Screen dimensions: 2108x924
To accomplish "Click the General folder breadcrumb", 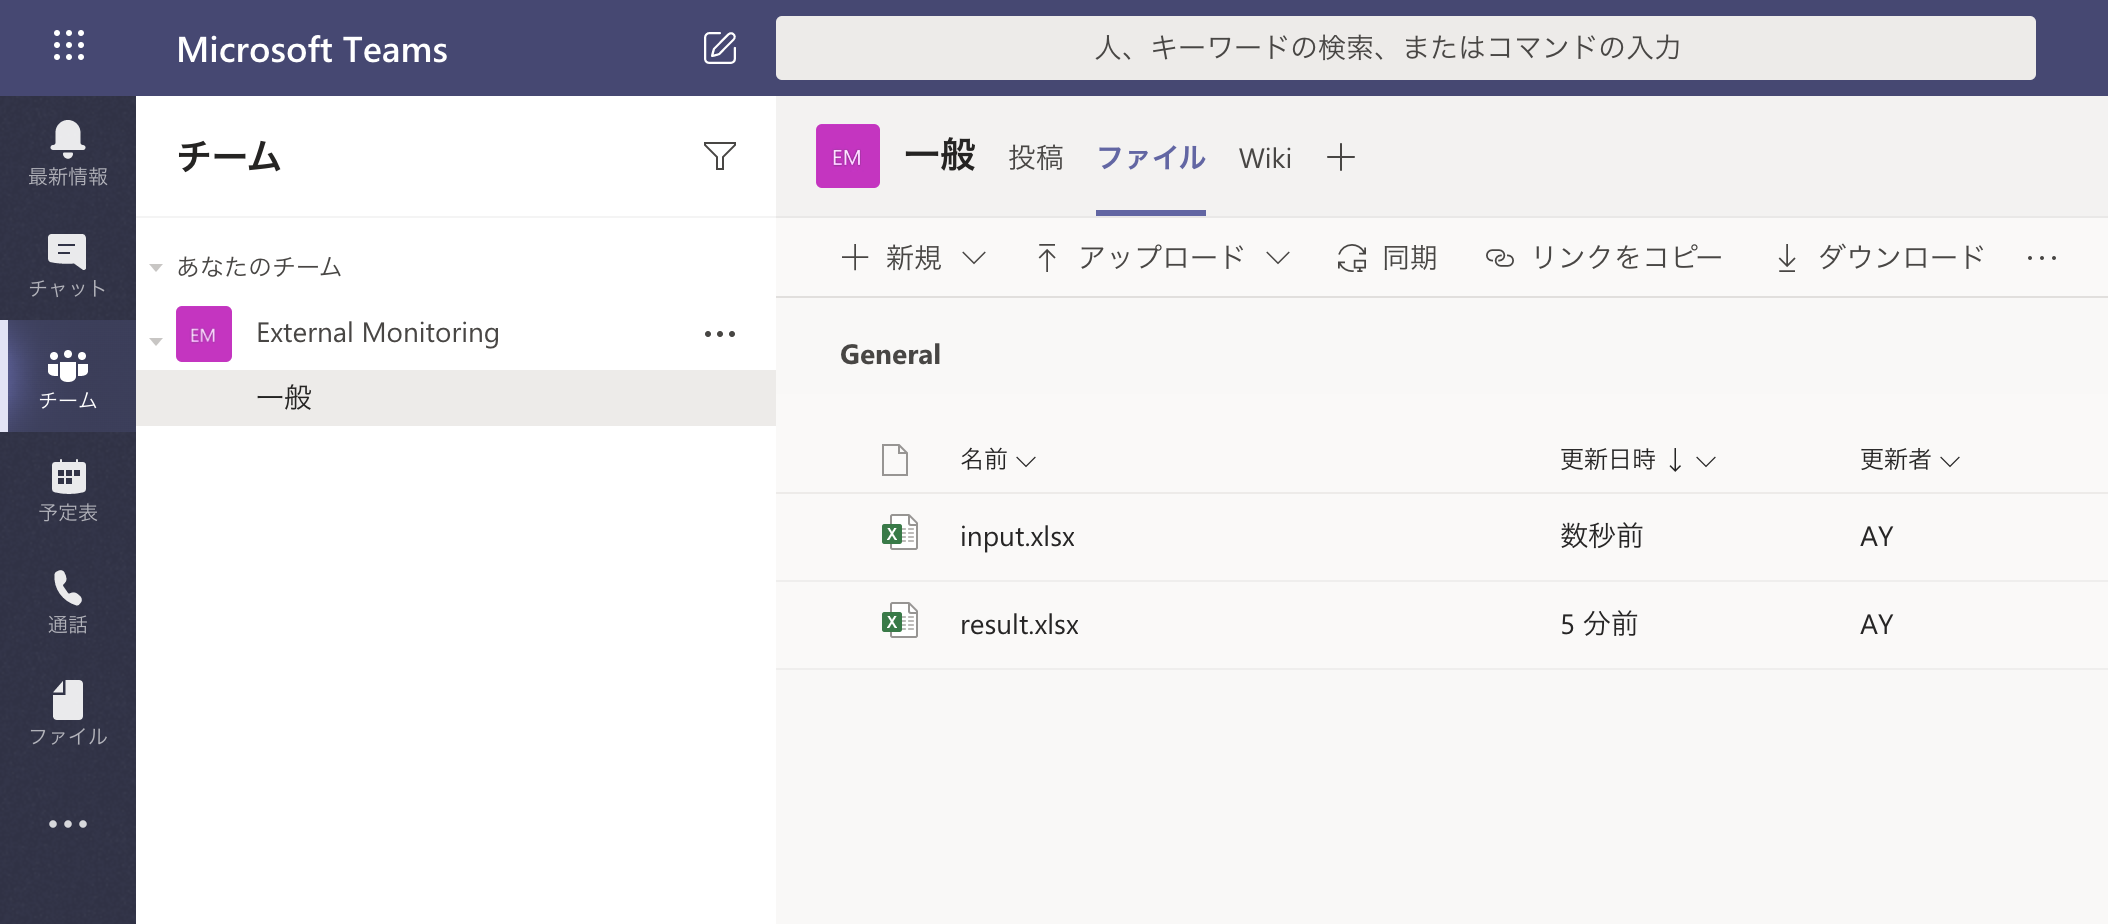I will [890, 355].
